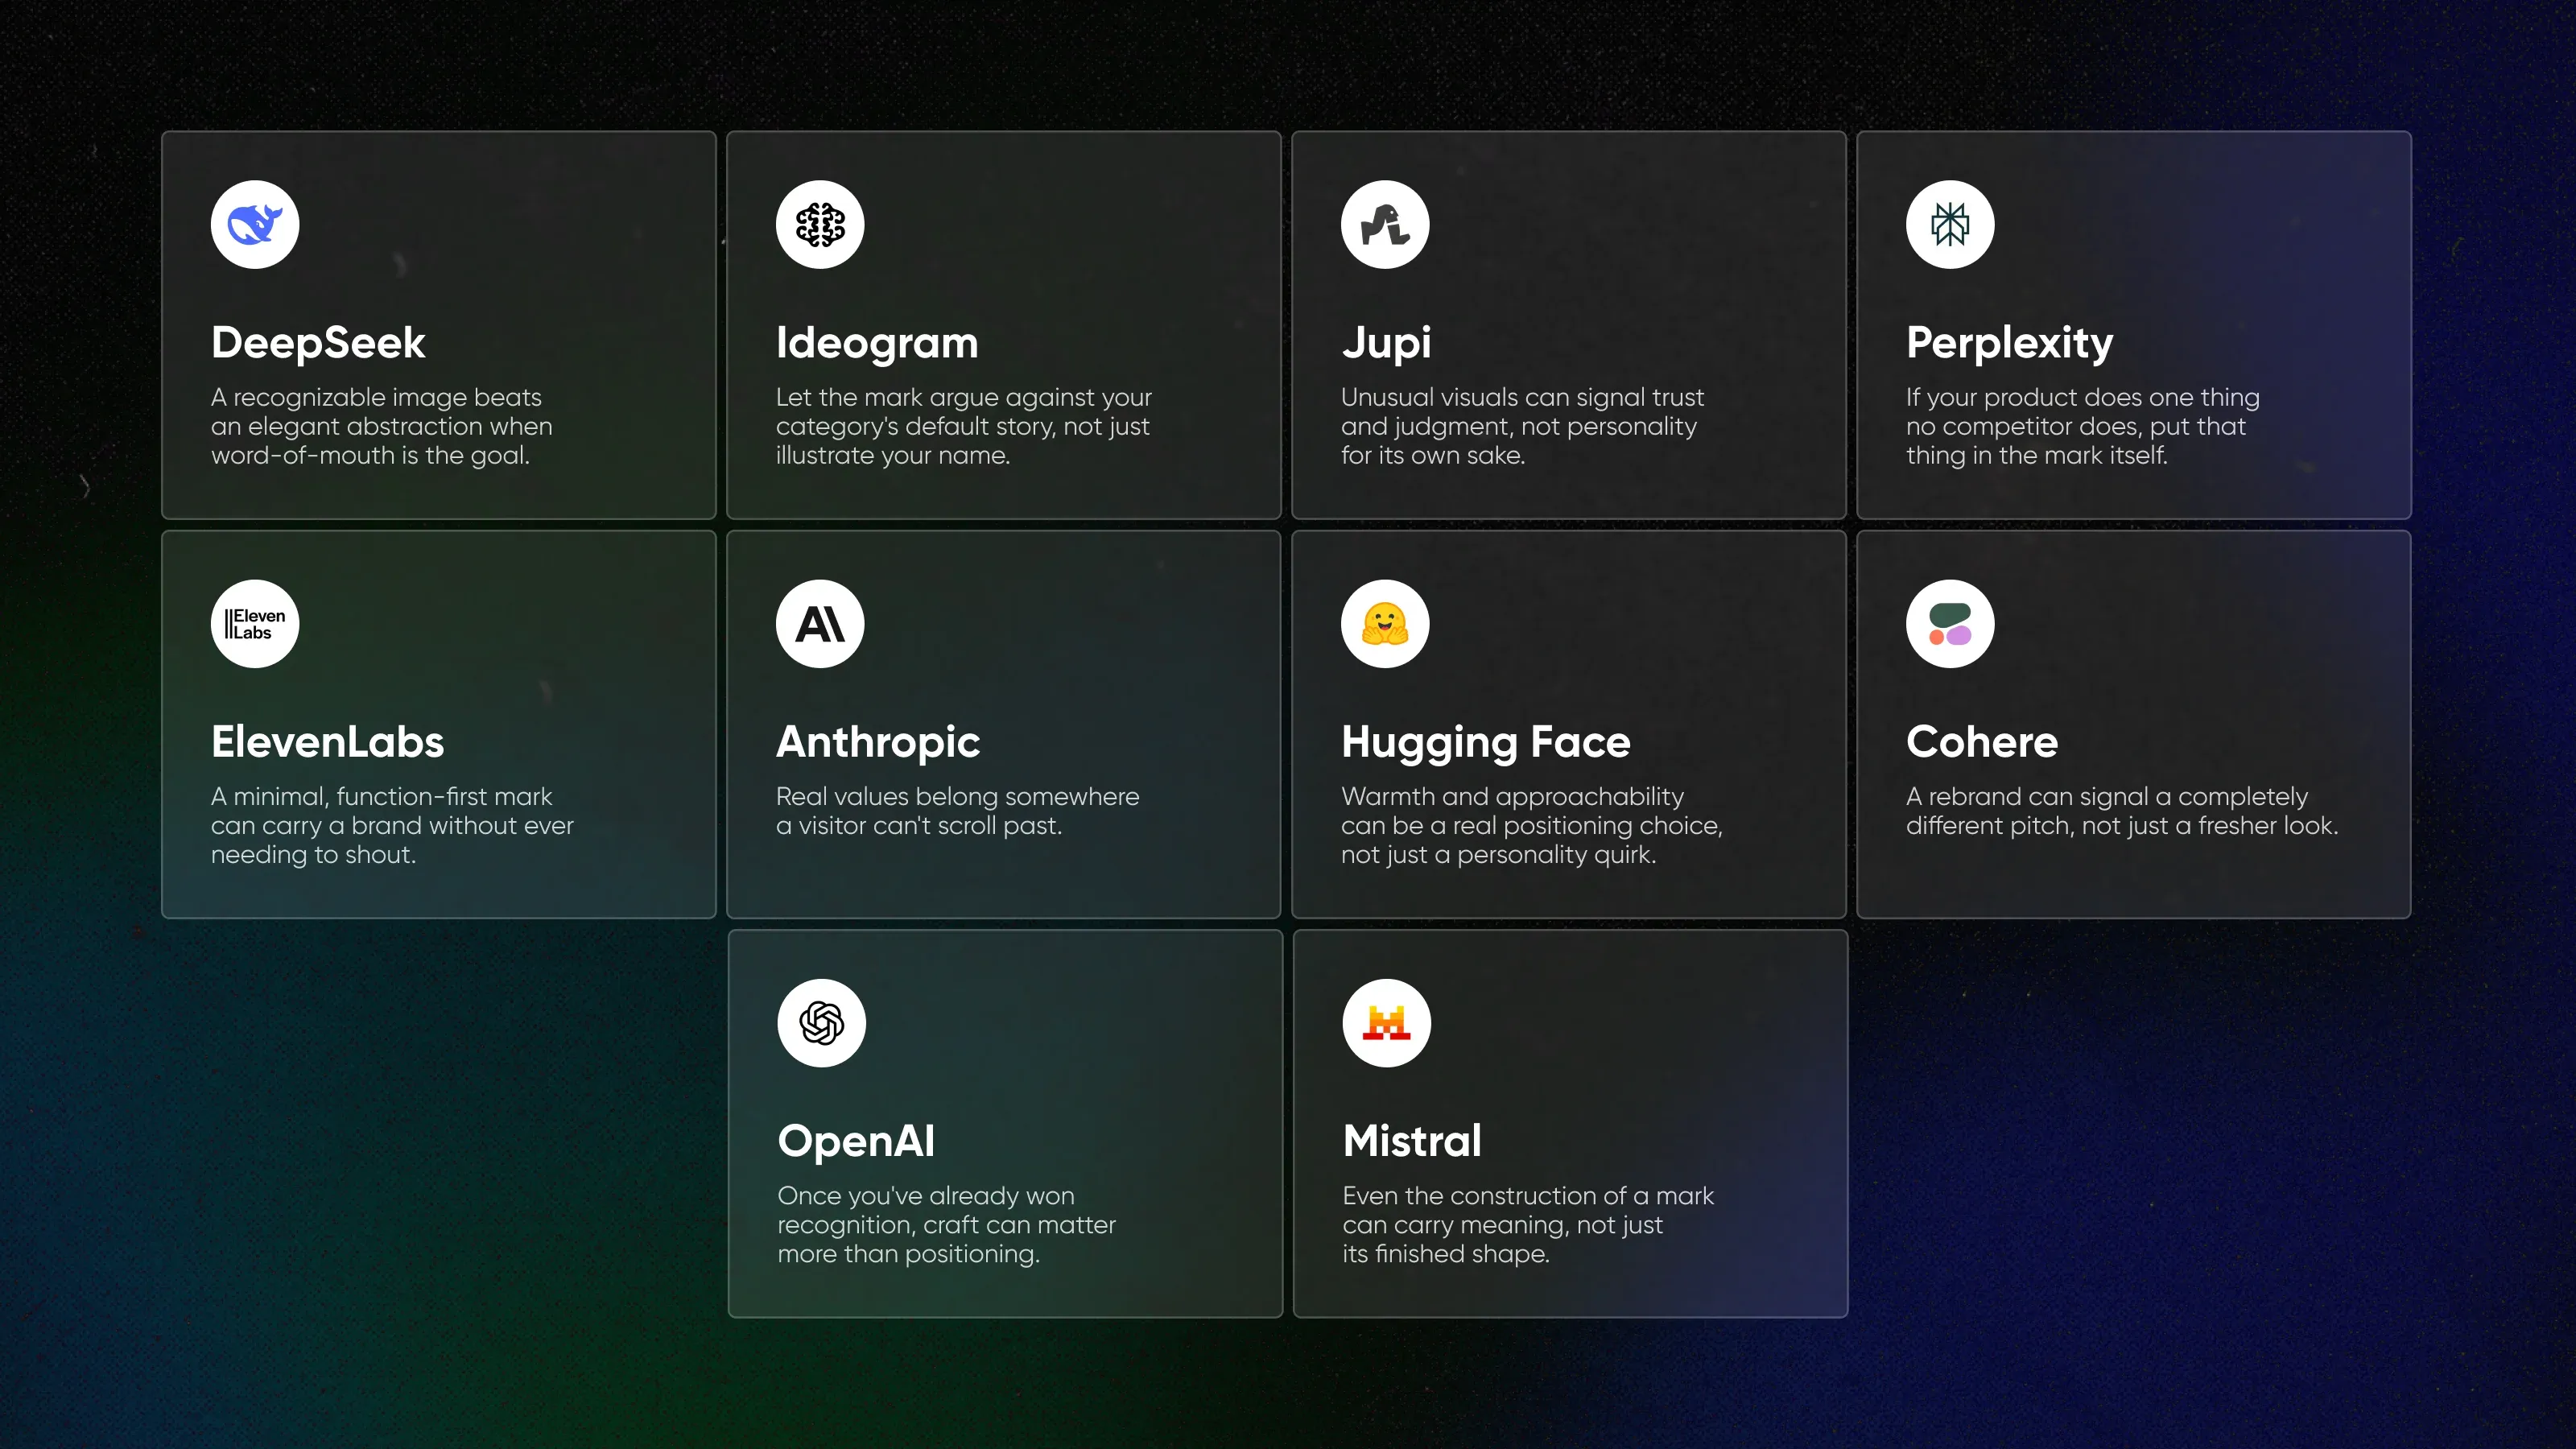Click text 'Let the mark argue against your'
This screenshot has width=2576, height=1449.
pyautogui.click(x=964, y=397)
